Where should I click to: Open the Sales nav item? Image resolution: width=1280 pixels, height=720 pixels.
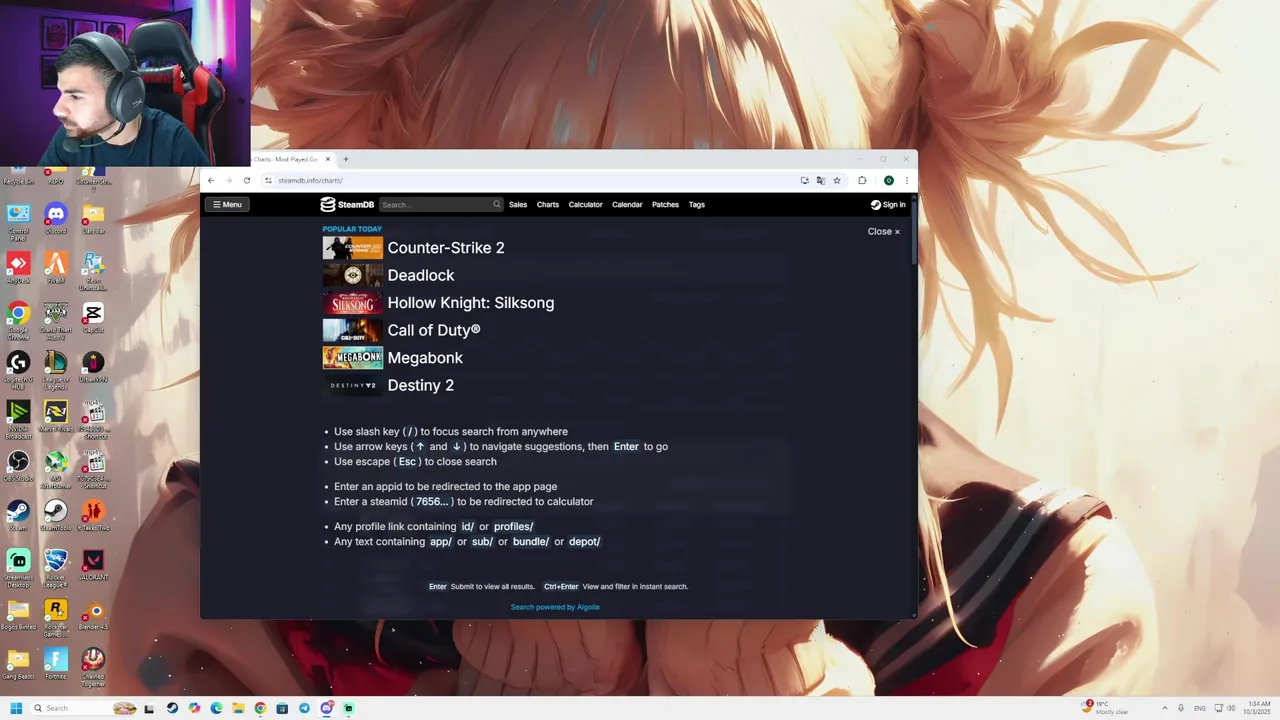coord(518,204)
